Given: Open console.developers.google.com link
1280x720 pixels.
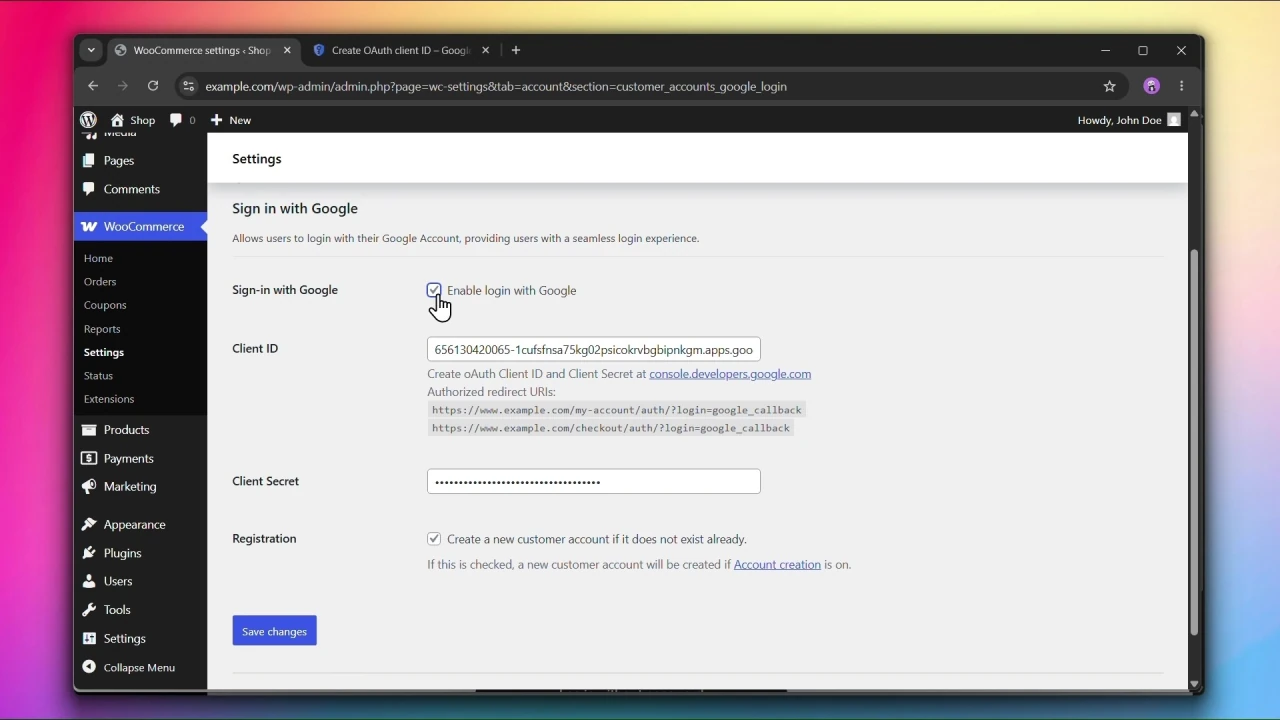Looking at the screenshot, I should [x=730, y=374].
